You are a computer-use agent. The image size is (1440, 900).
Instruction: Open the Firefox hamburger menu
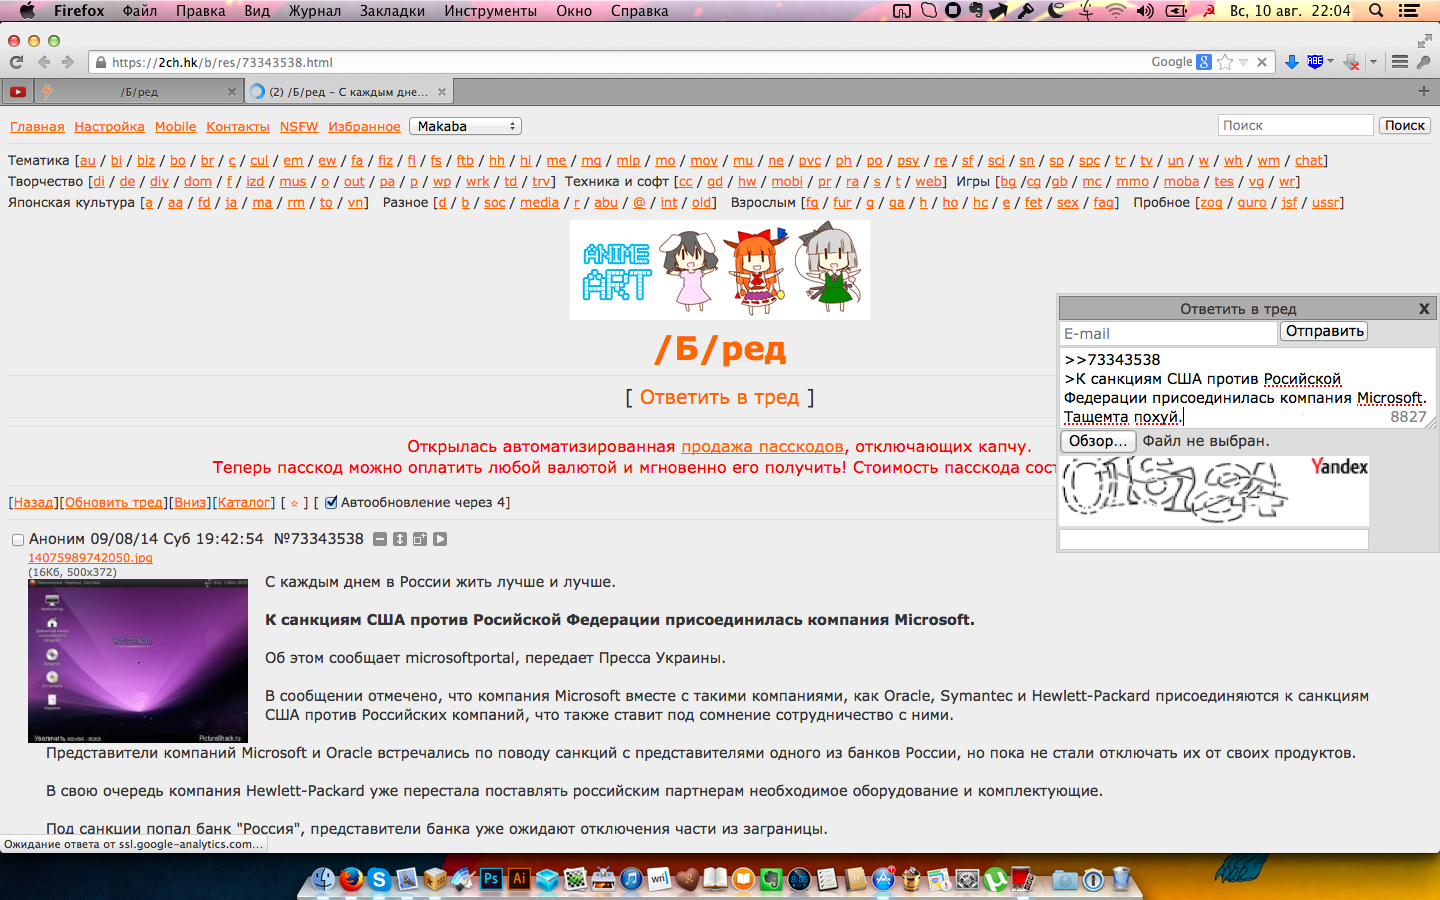pyautogui.click(x=1400, y=62)
